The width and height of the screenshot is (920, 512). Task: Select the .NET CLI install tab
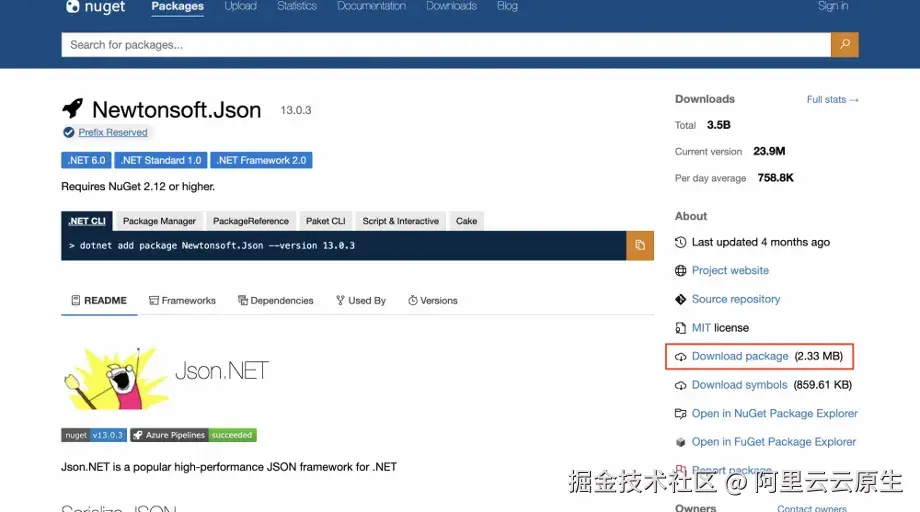[x=87, y=221]
